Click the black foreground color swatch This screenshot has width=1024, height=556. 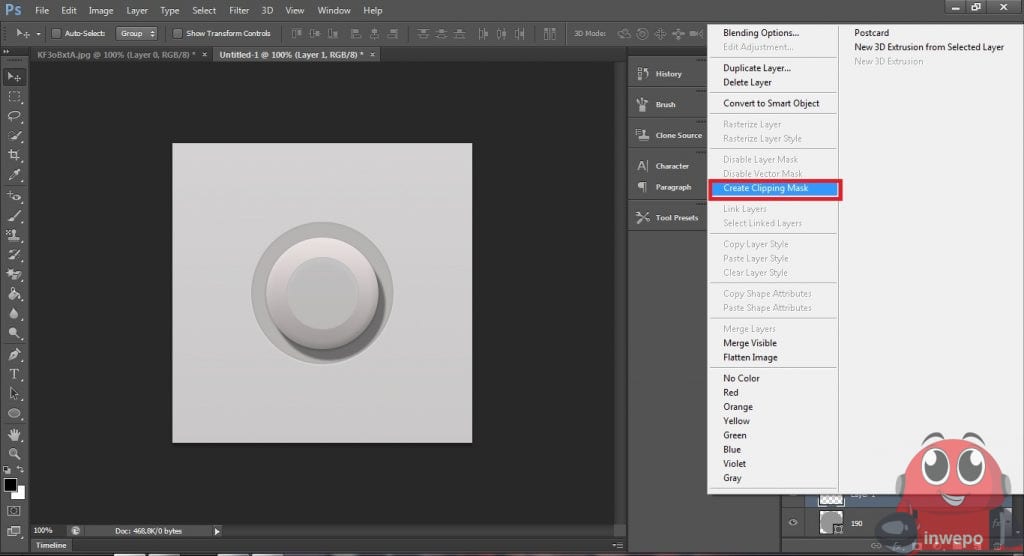(11, 485)
